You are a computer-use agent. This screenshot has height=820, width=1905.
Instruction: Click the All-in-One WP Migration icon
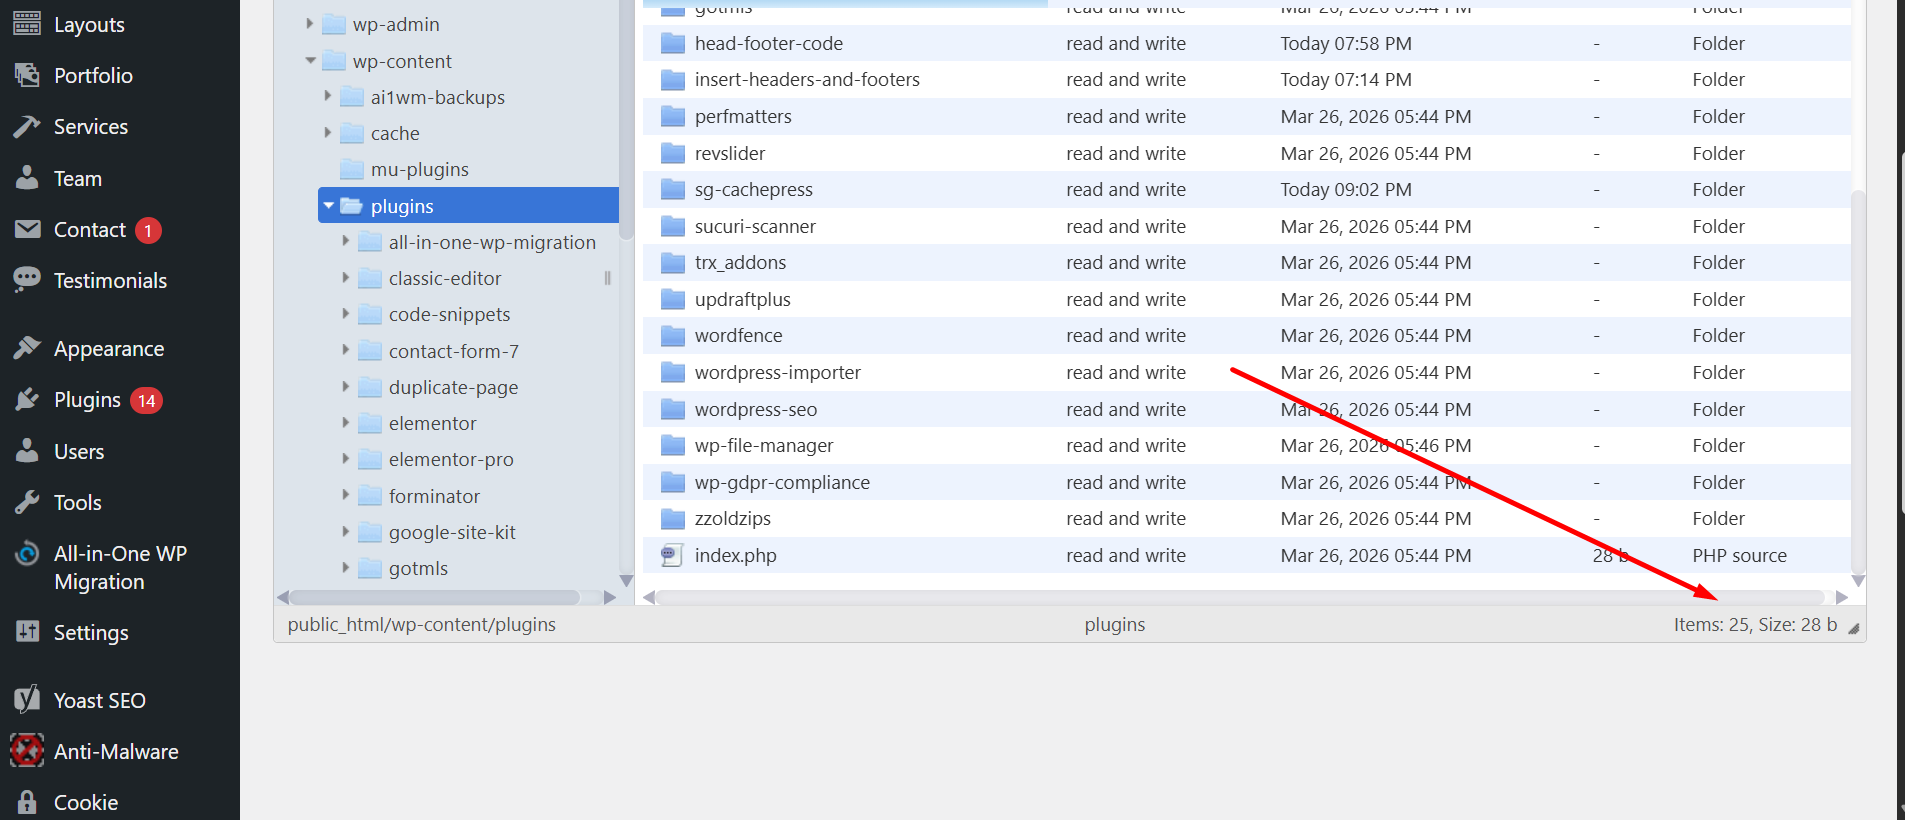pos(27,553)
